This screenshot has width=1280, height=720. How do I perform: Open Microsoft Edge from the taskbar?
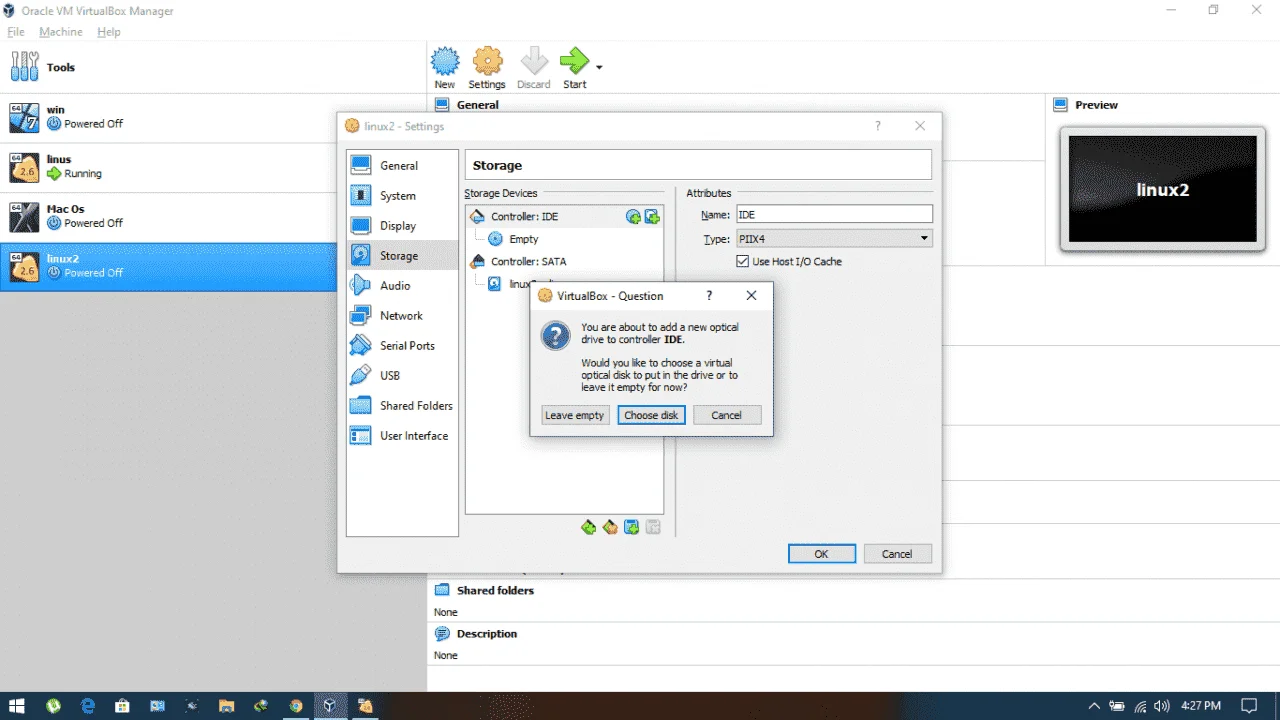pyautogui.click(x=88, y=706)
